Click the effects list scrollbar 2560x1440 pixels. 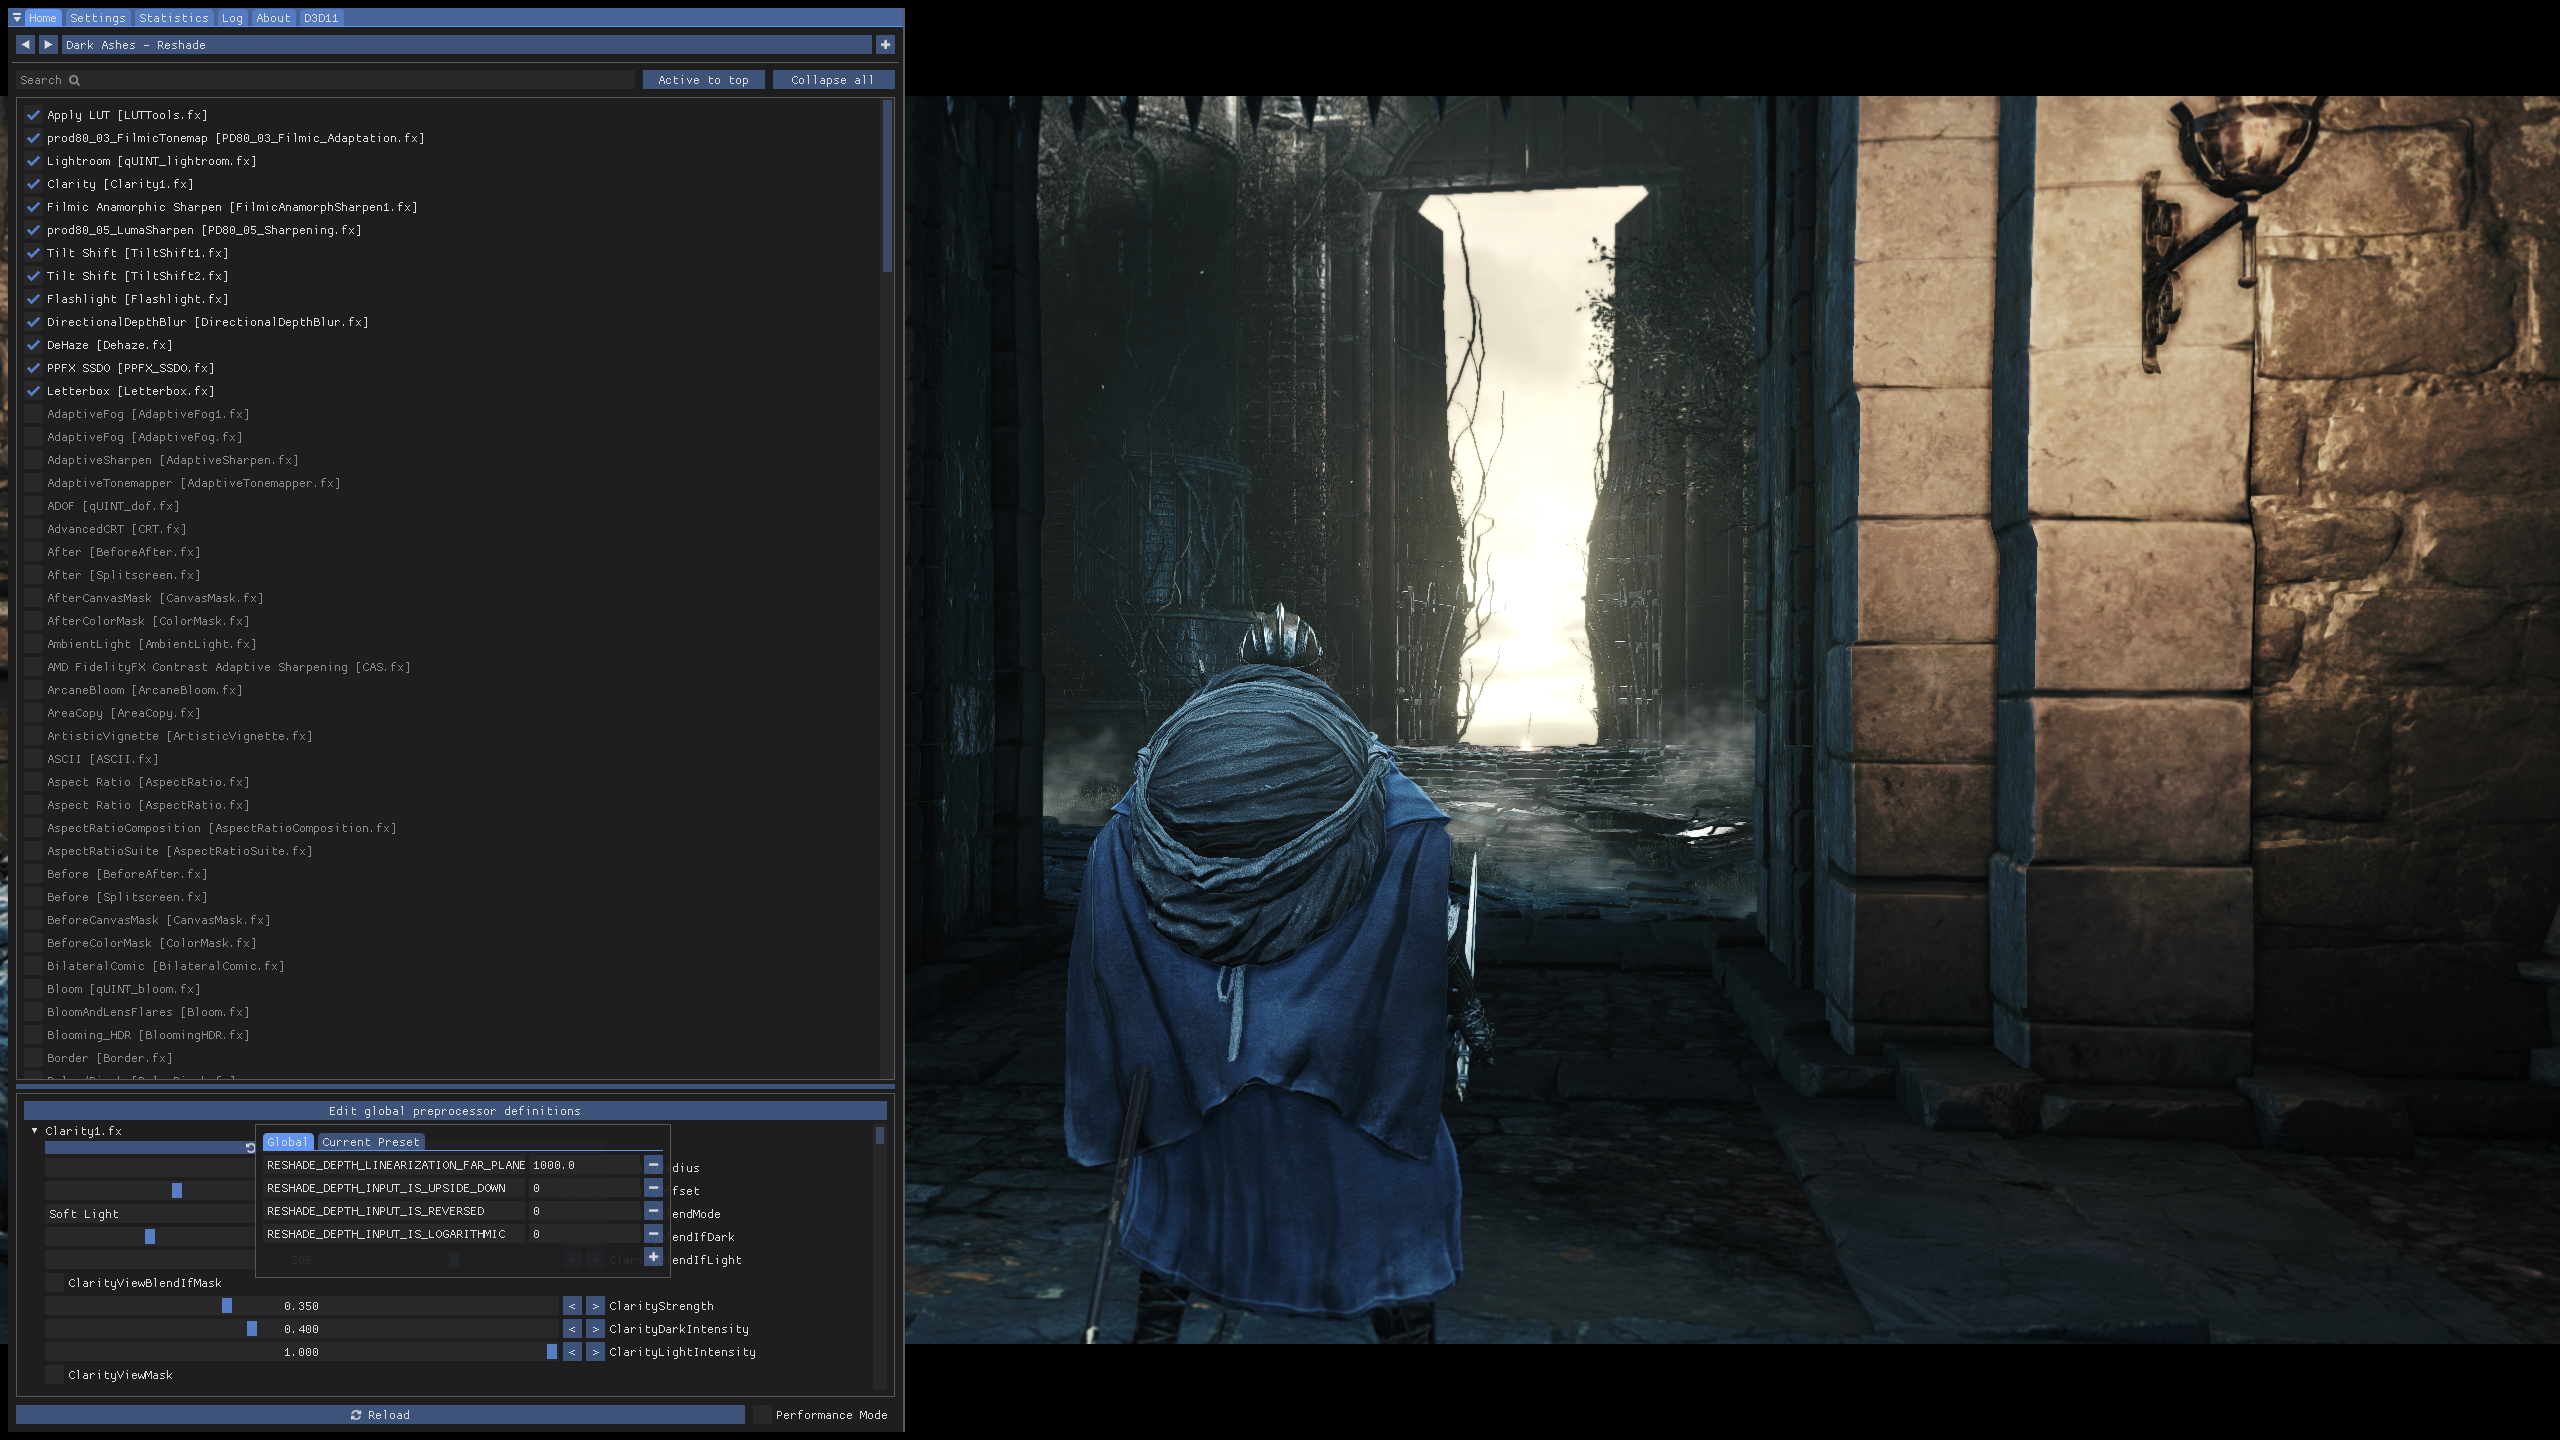[x=887, y=186]
